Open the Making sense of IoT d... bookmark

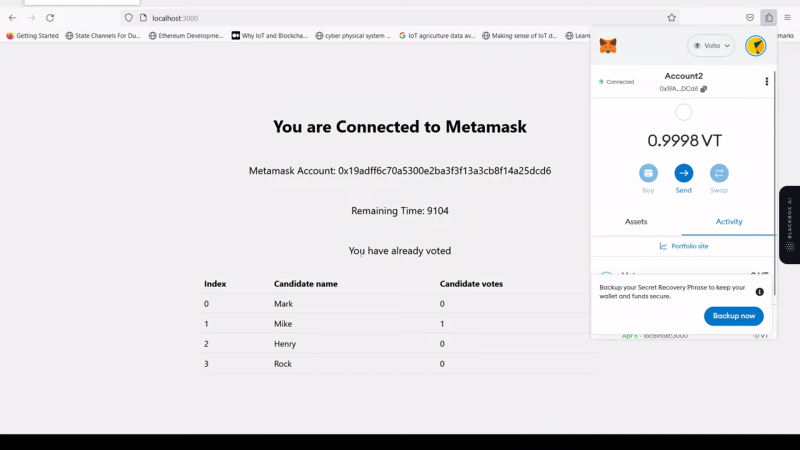coord(519,36)
